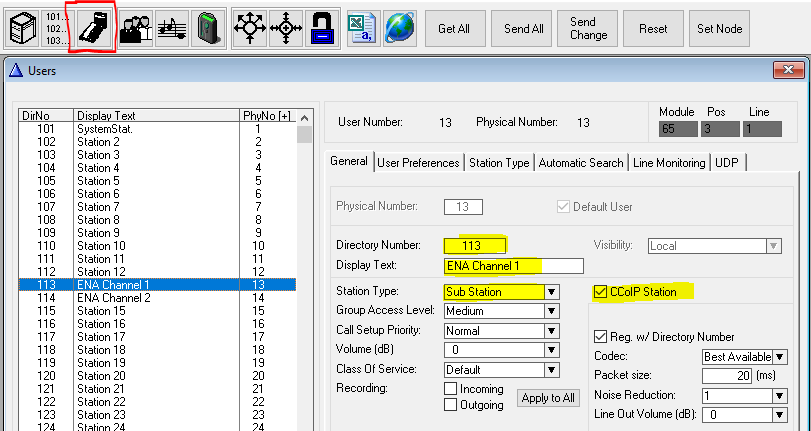
Task: Open the Station Type dropdown
Action: [x=551, y=292]
